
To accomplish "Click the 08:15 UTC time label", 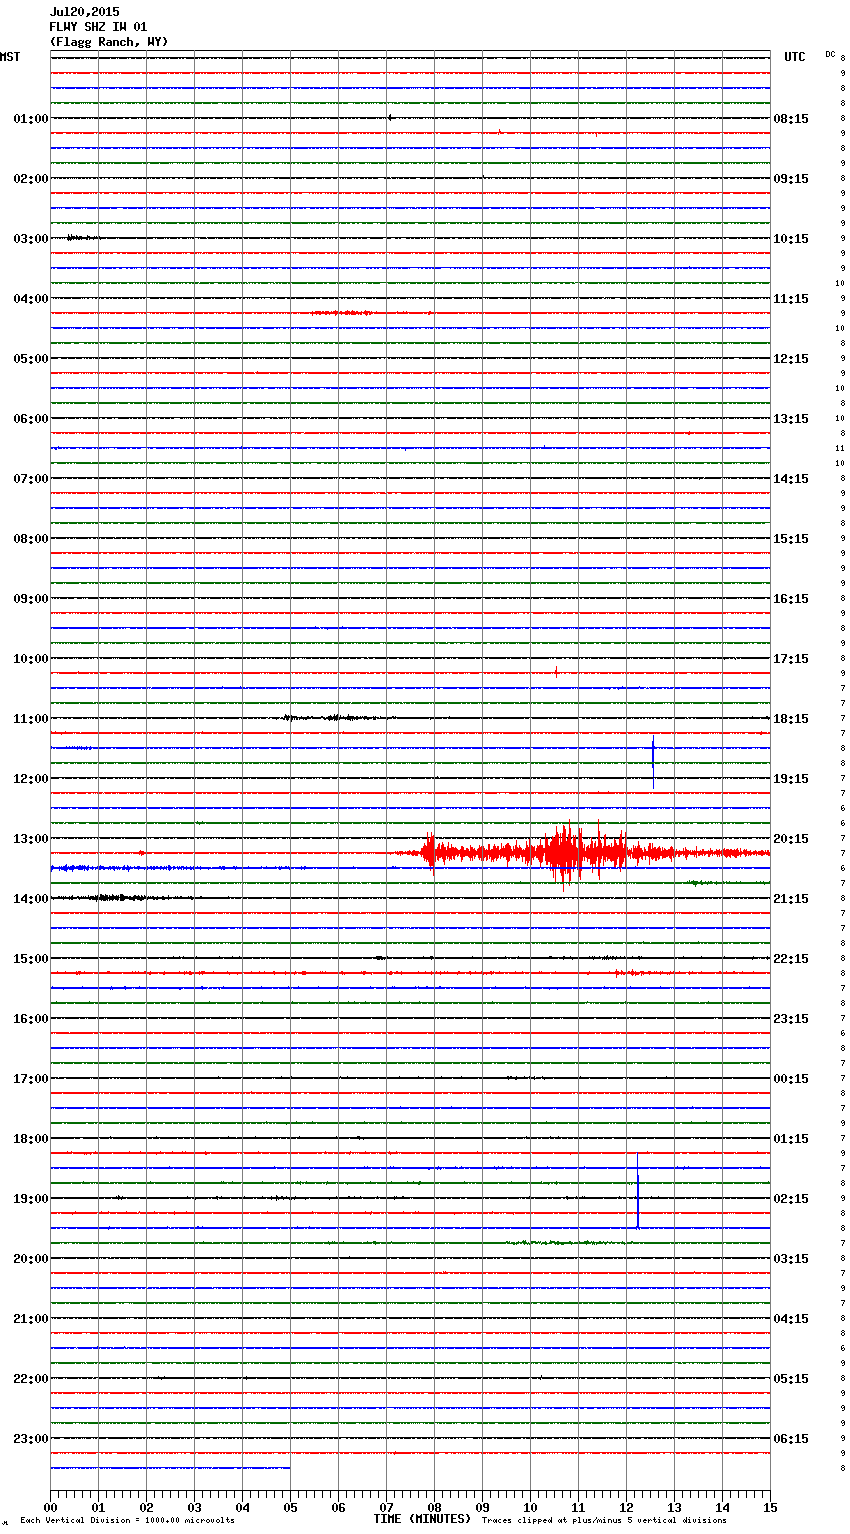I will click(x=791, y=119).
